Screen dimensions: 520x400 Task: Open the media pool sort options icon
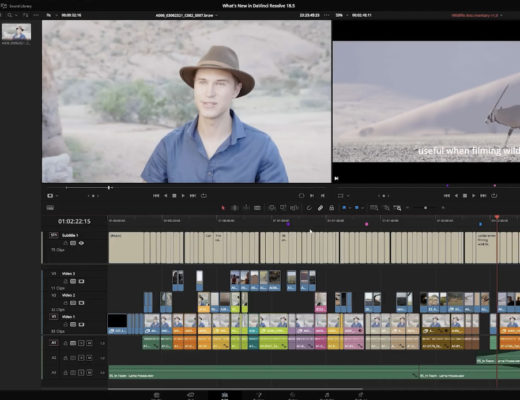(x=25, y=15)
